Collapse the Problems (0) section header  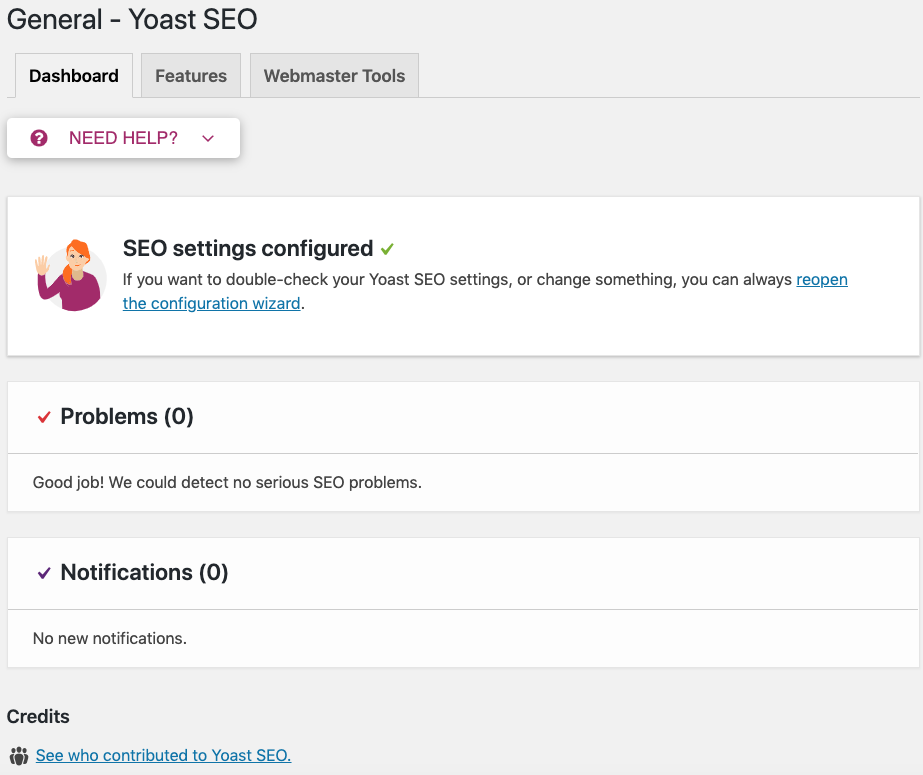click(463, 417)
